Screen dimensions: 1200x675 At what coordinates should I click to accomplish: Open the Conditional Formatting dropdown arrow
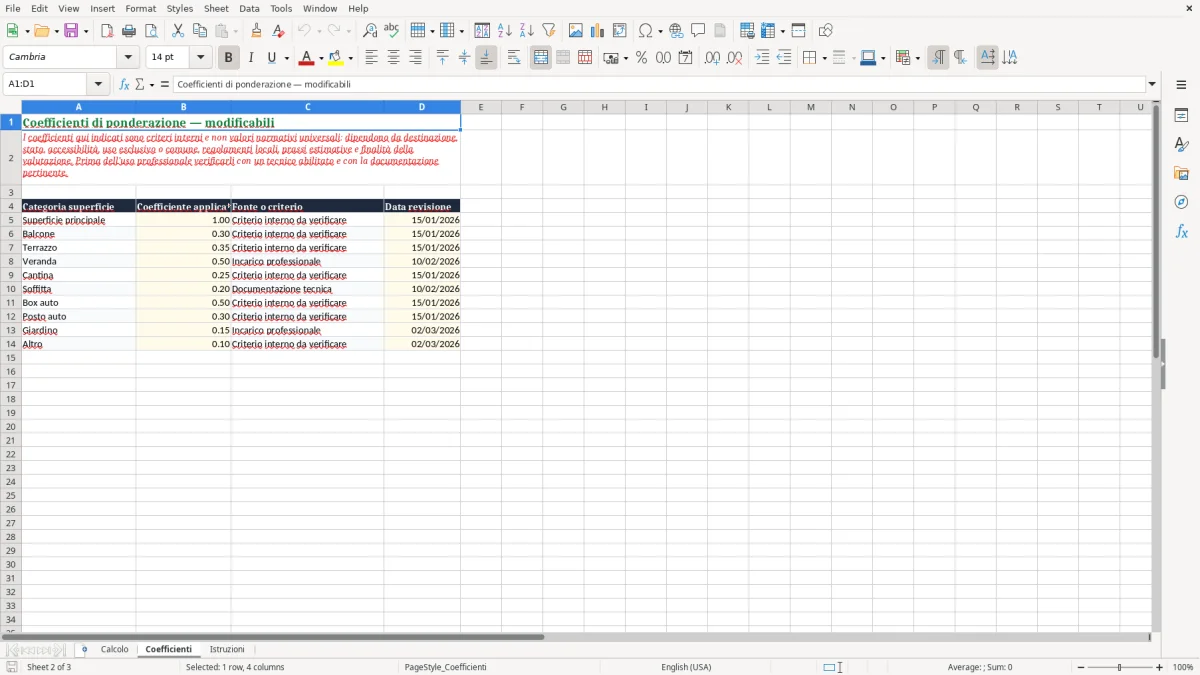[917, 58]
